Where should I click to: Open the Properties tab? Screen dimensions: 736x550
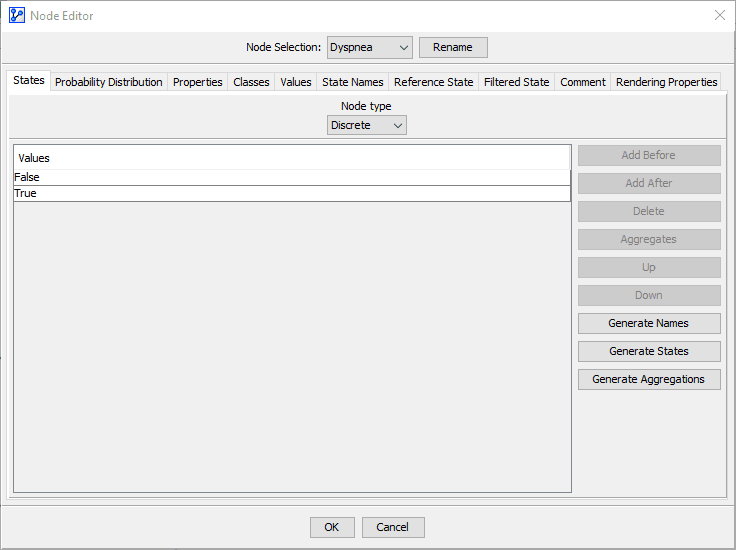(x=198, y=82)
